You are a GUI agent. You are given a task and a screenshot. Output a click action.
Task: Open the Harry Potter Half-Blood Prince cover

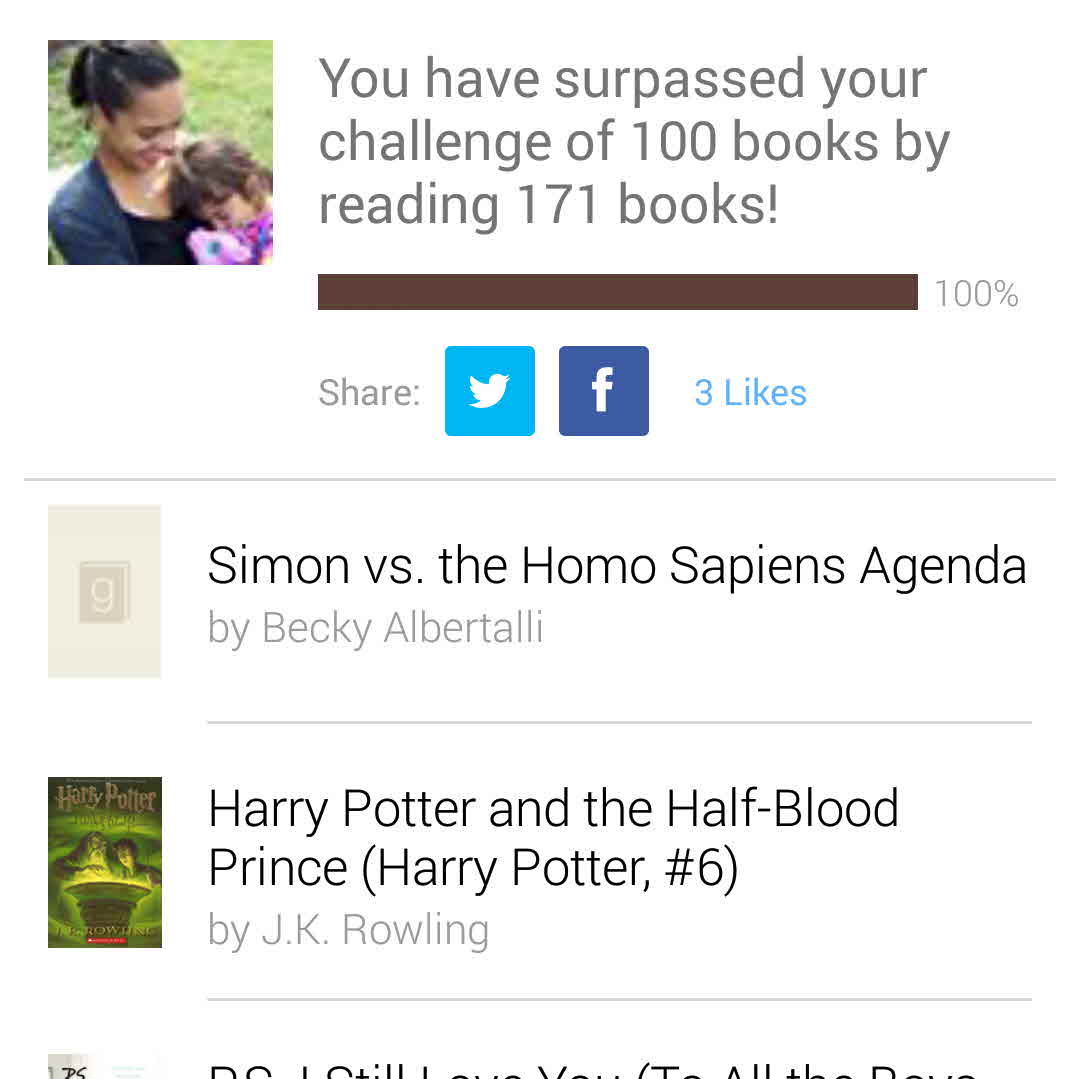(104, 862)
